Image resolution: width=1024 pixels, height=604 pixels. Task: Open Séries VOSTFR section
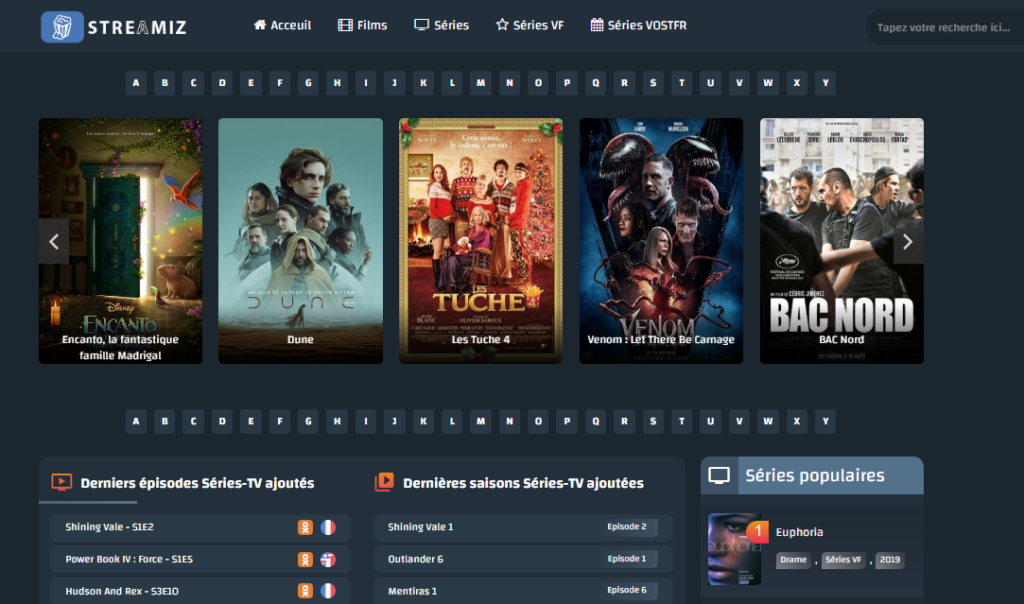click(x=639, y=25)
